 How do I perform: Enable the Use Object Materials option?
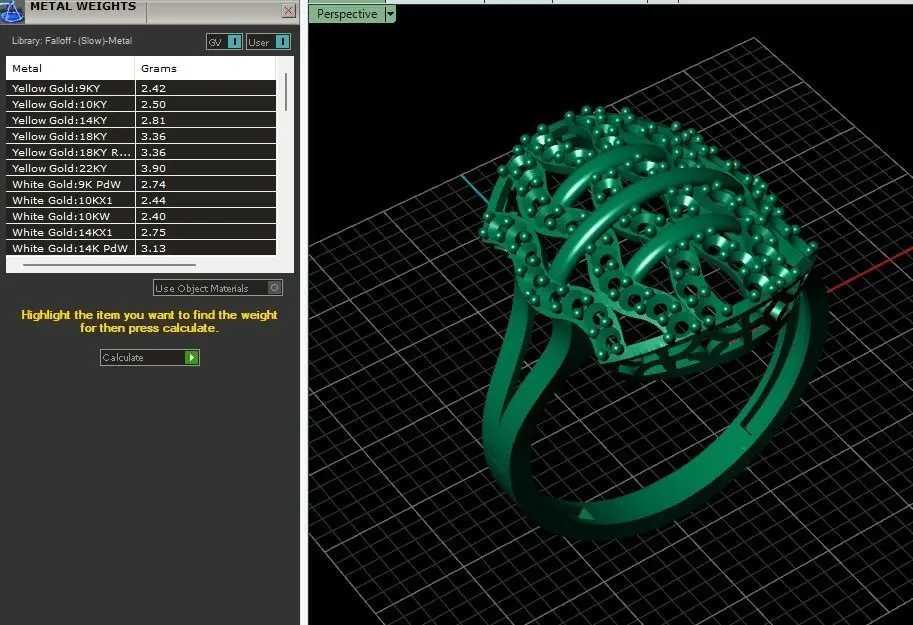click(x=274, y=288)
